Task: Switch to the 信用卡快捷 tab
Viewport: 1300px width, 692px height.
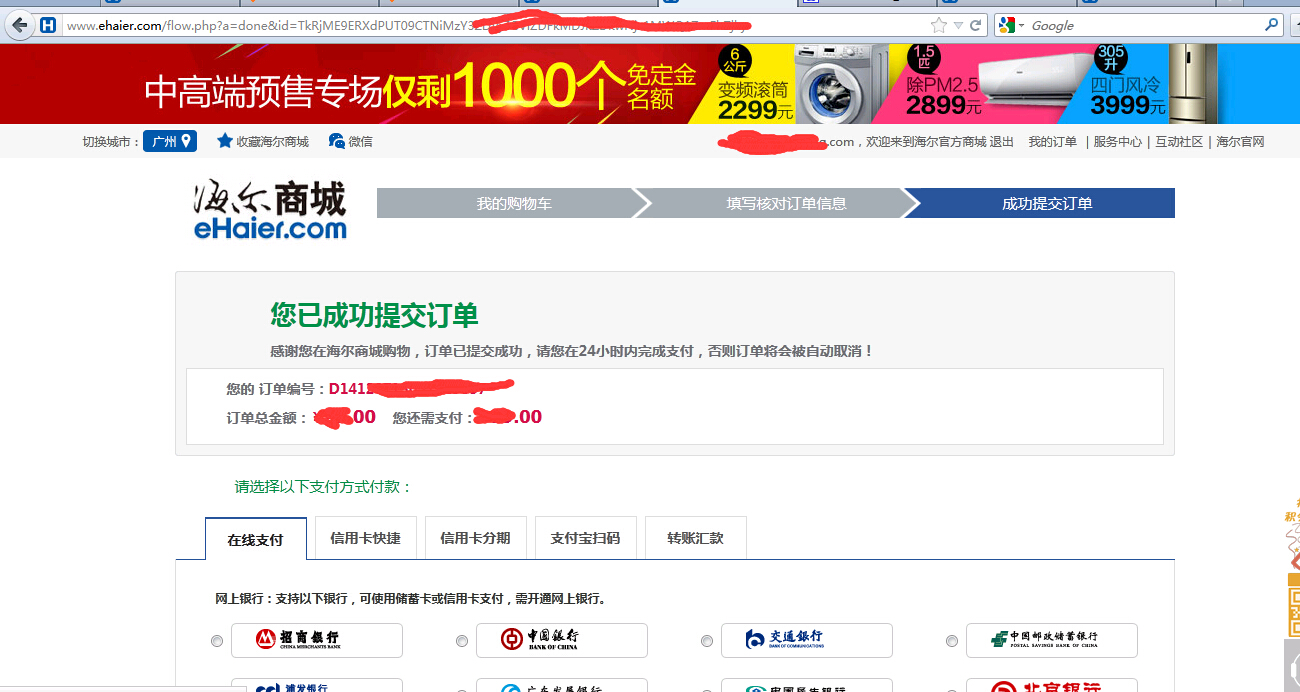Action: point(365,538)
